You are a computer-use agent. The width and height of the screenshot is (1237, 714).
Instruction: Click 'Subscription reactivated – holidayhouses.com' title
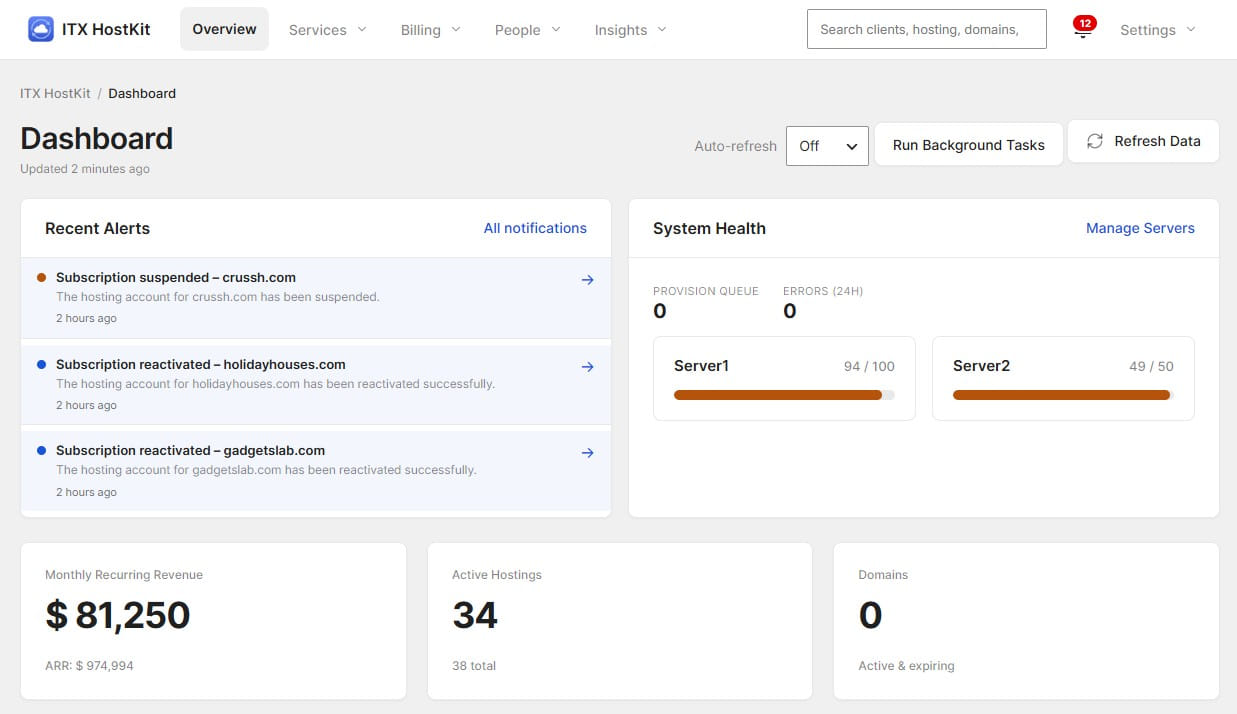click(x=201, y=364)
